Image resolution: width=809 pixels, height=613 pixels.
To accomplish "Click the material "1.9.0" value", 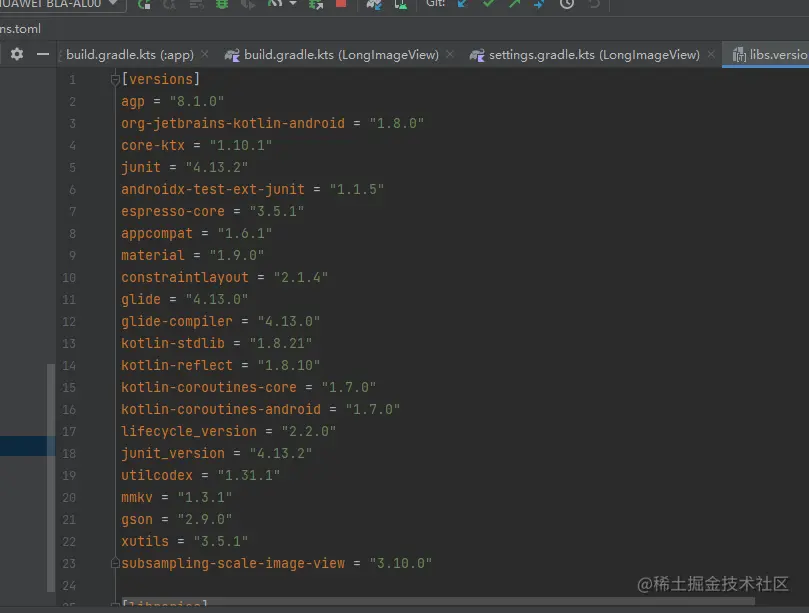I will [x=237, y=255].
